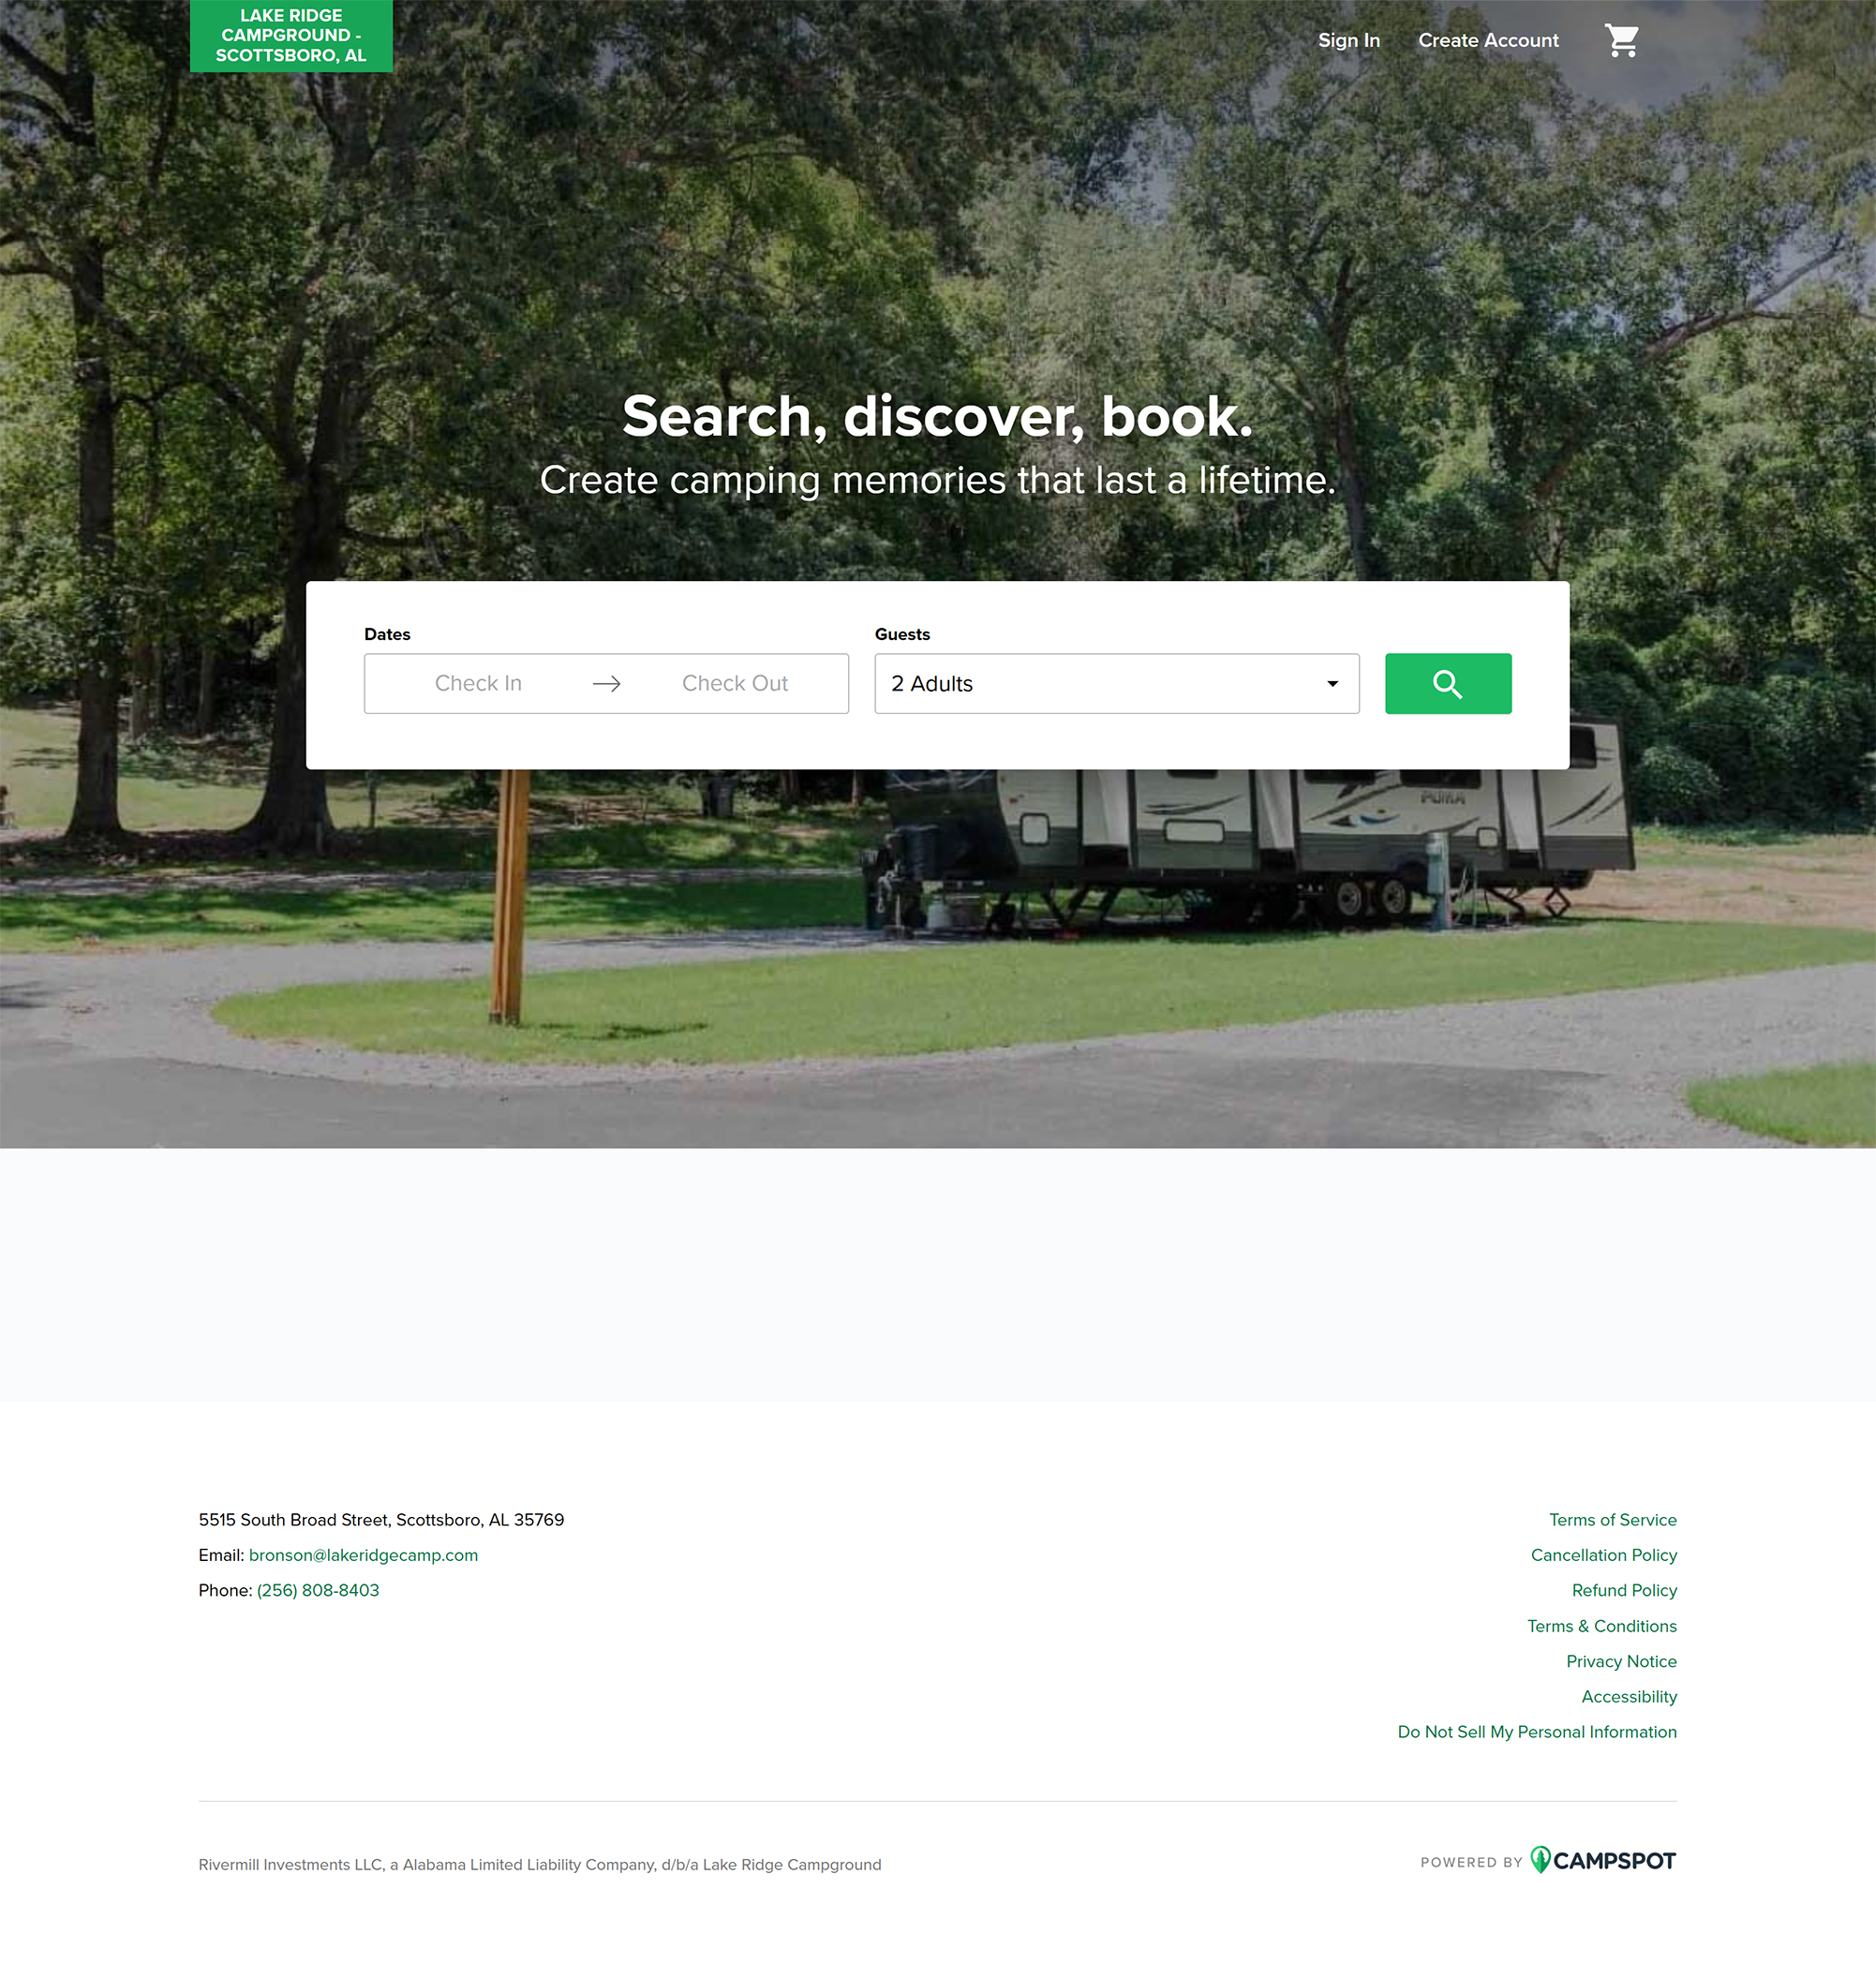Click the email link bronson@lakeridgecamp.com
The image size is (1876, 1978).
364,1554
